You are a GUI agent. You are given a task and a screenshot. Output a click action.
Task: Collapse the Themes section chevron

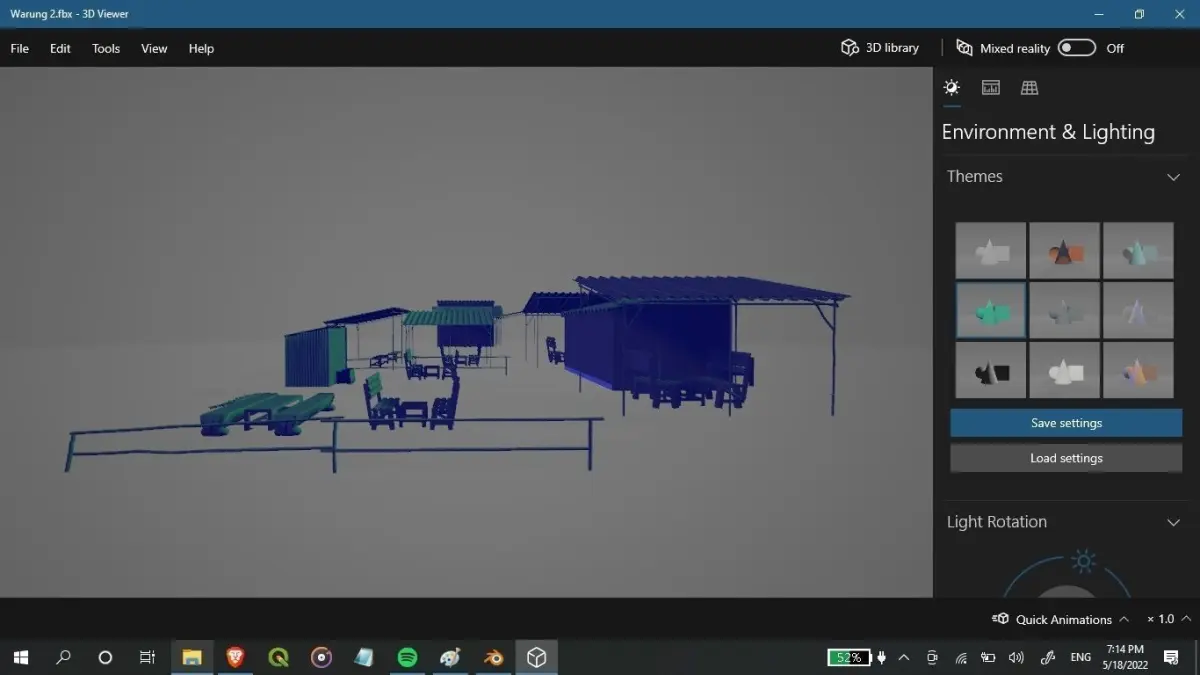1174,177
